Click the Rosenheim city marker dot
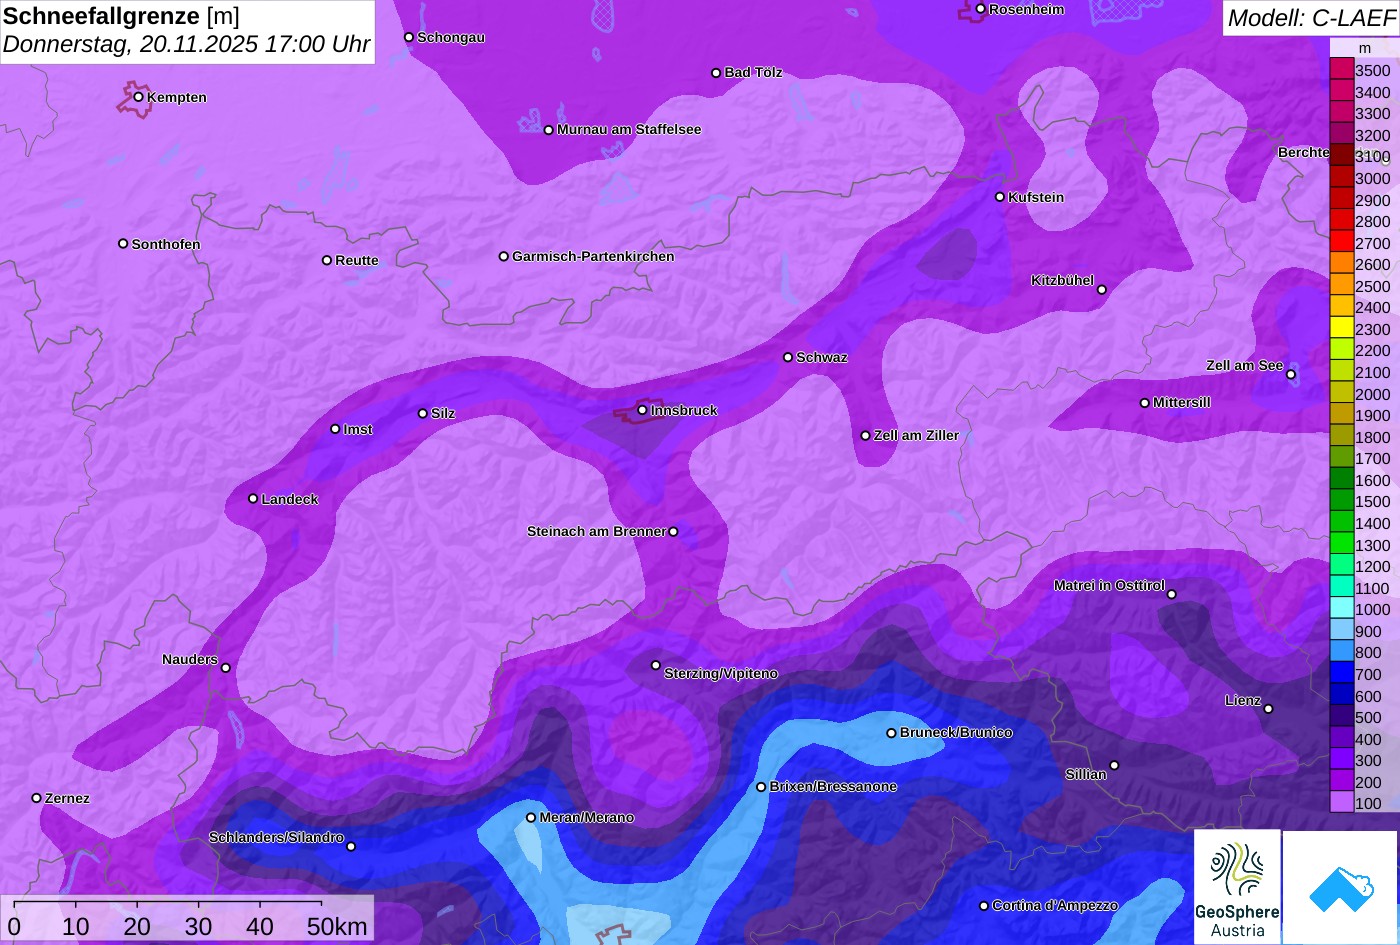1400x945 pixels. click(980, 9)
